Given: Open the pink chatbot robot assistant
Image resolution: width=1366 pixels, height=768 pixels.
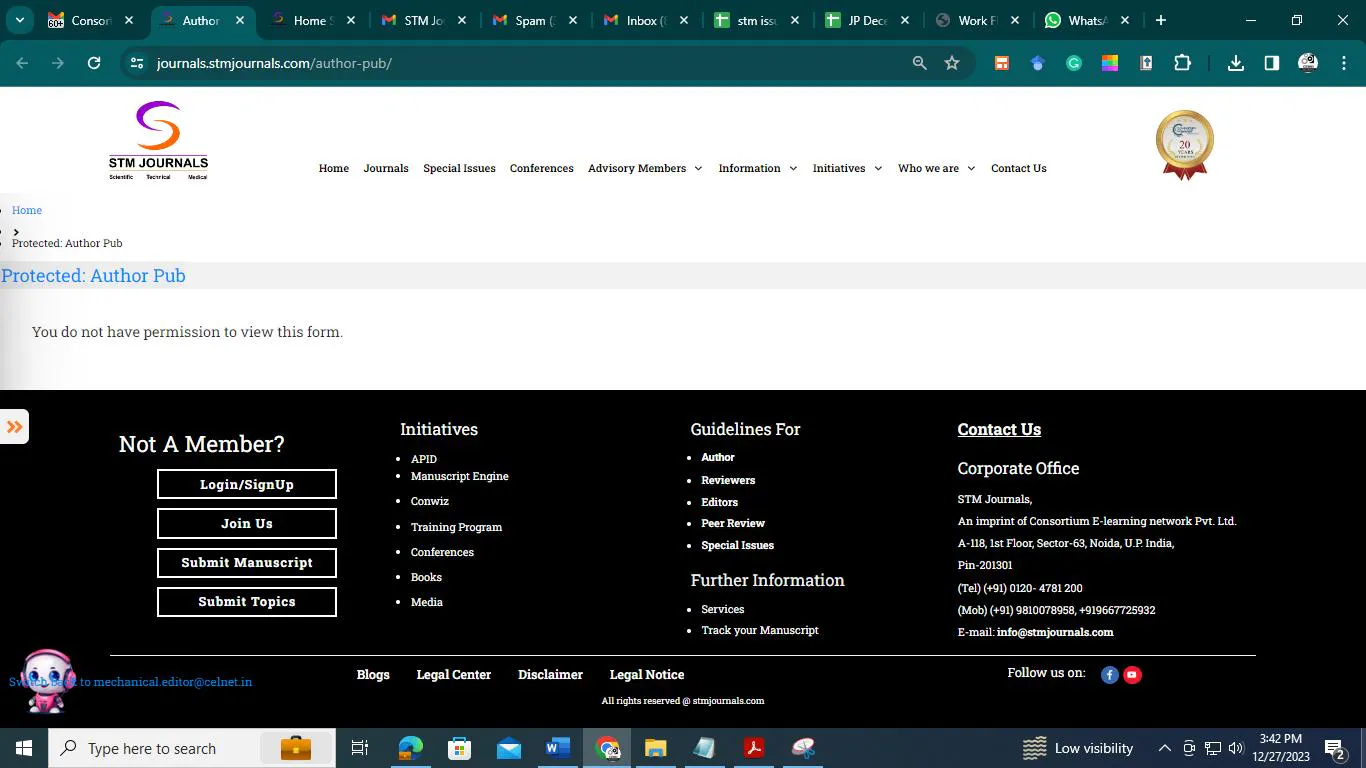Looking at the screenshot, I should click(x=47, y=681).
